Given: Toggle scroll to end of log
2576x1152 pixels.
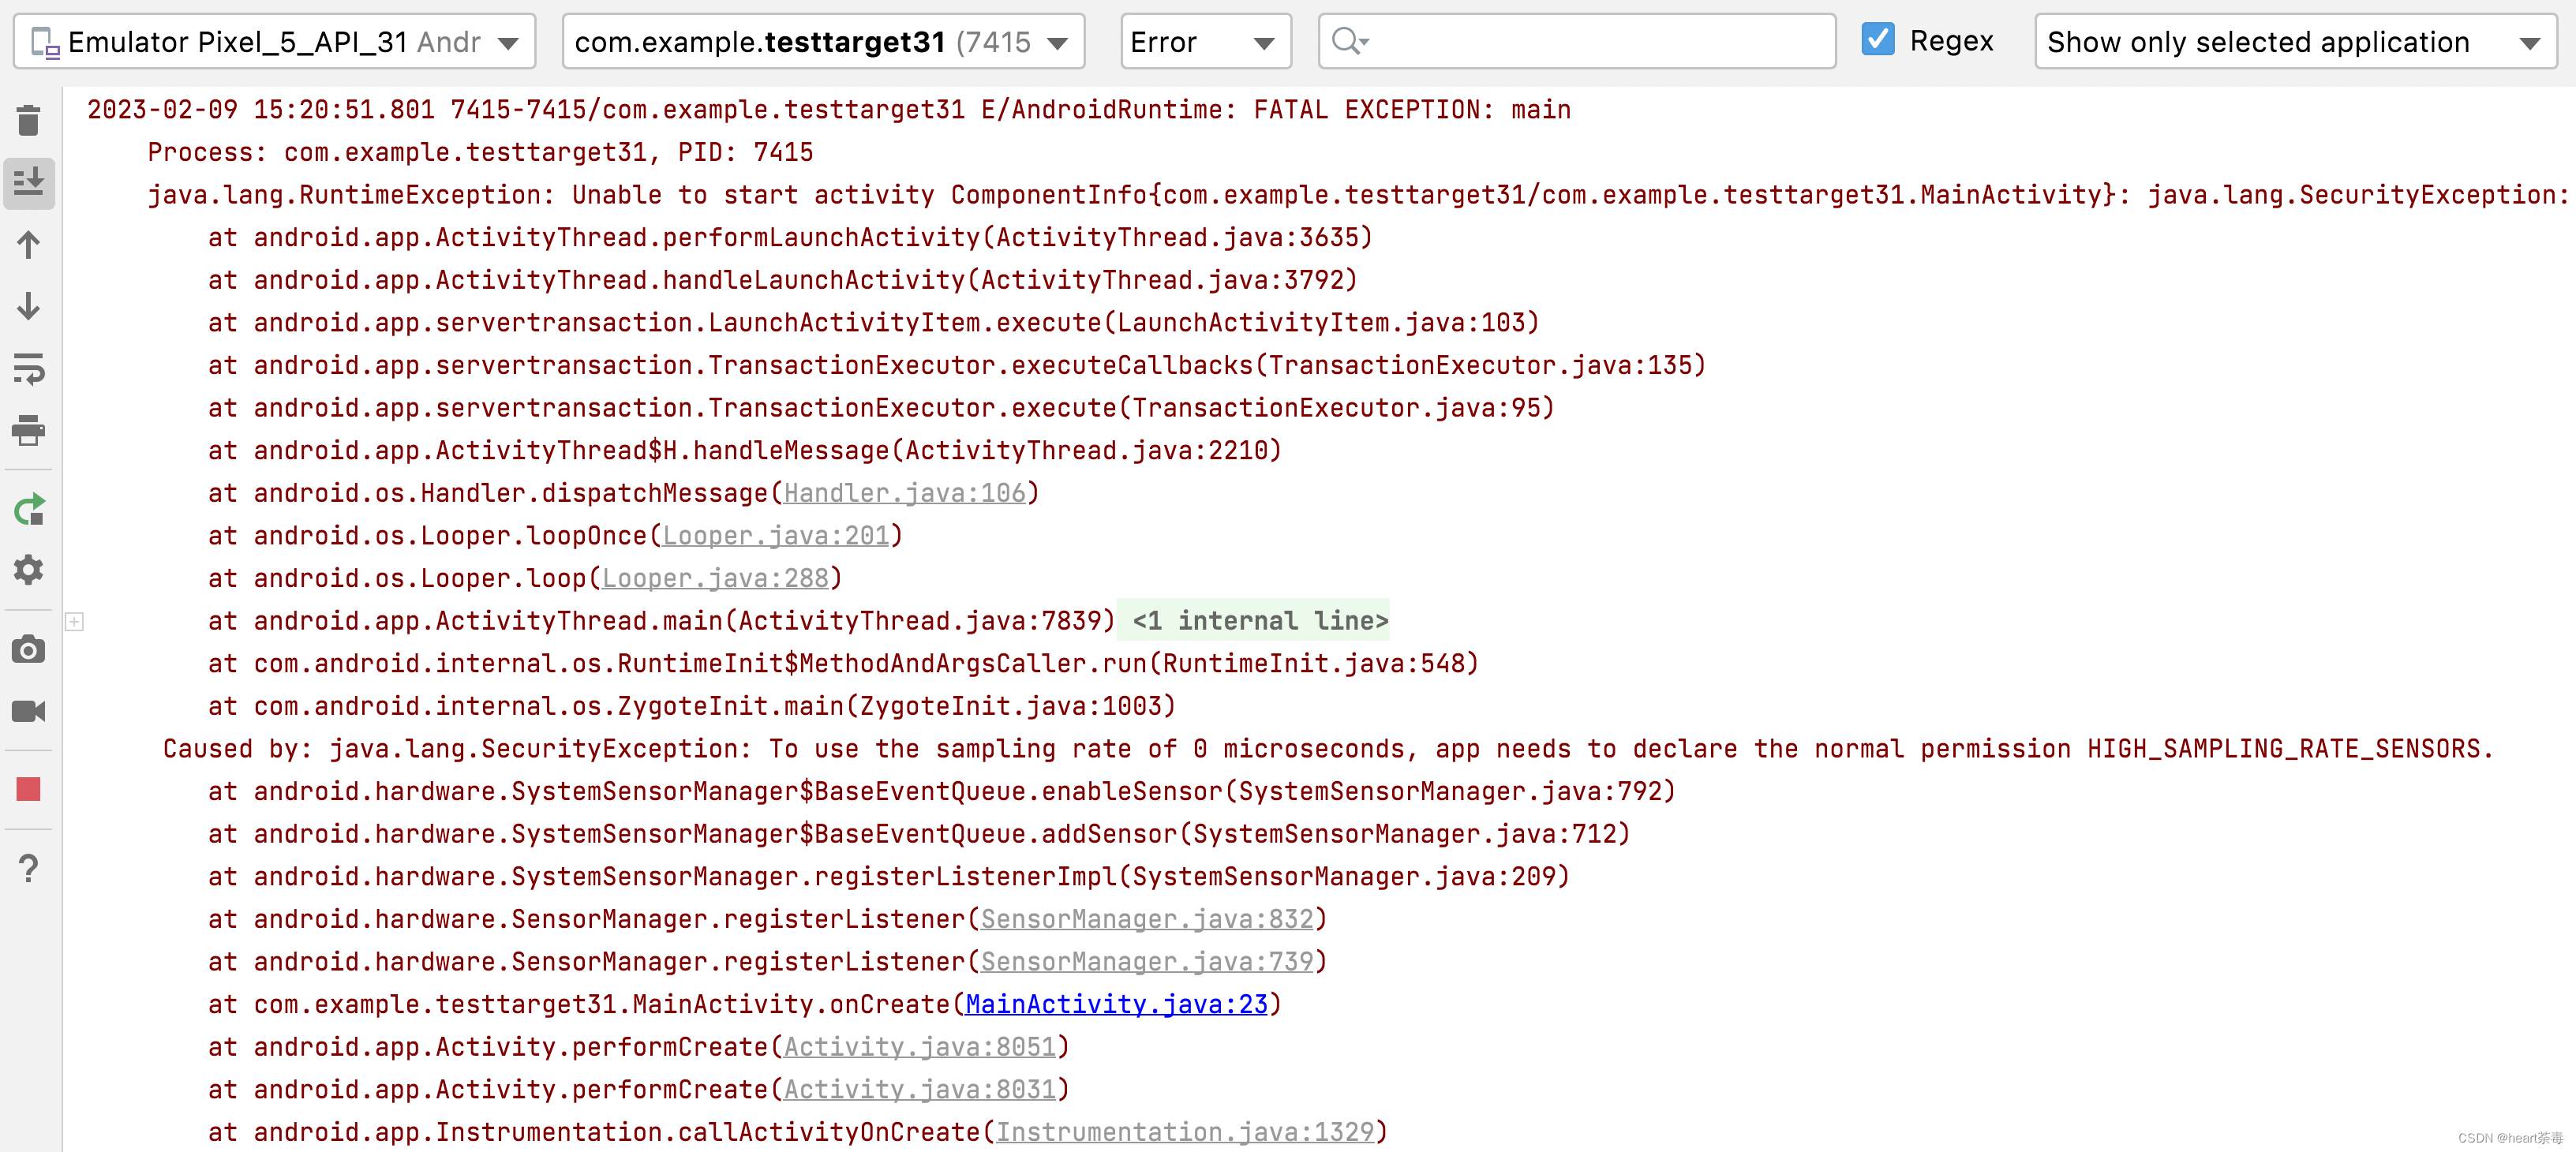Looking at the screenshot, I should 28,183.
